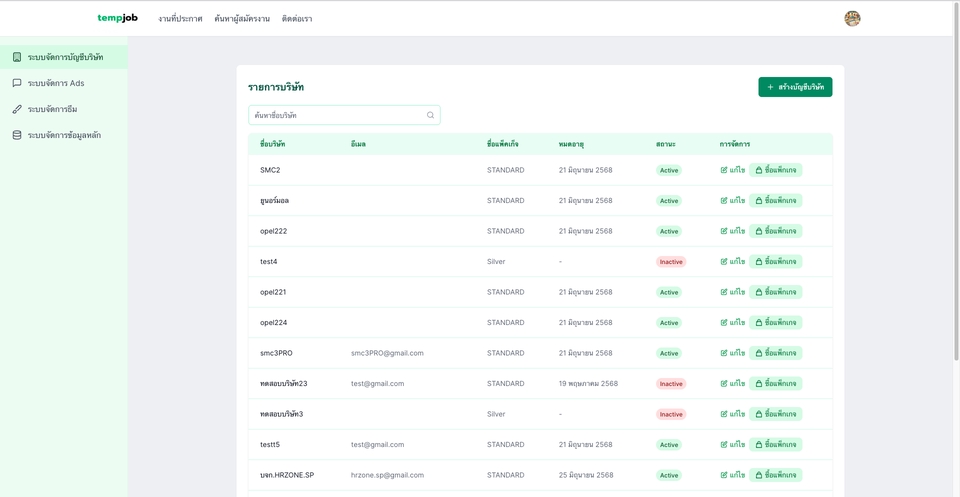Open ระบบจัดการ Ads chat icon
Viewport: 960px width, 497px height.
click(x=17, y=83)
